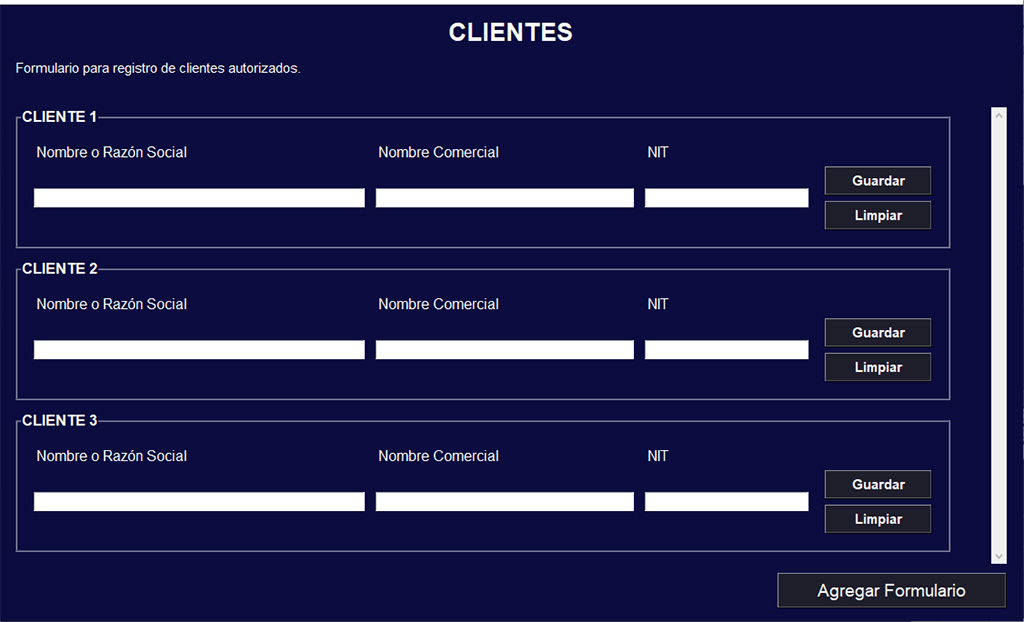Image resolution: width=1024 pixels, height=622 pixels.
Task: Select the NIT field of Cliente 1
Action: 726,198
